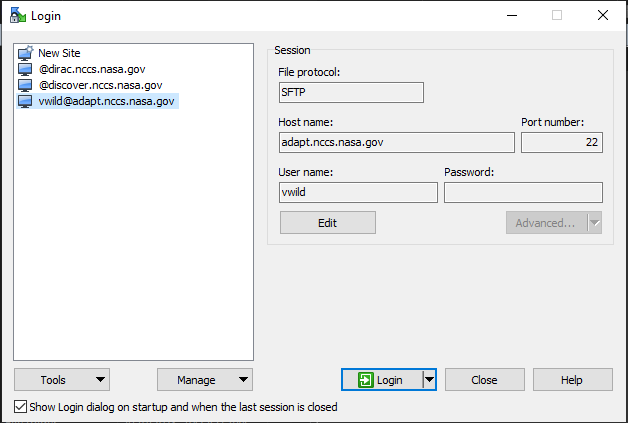Click the vwild@adapt.nccs.nasa.gov monitor icon

coord(25,101)
